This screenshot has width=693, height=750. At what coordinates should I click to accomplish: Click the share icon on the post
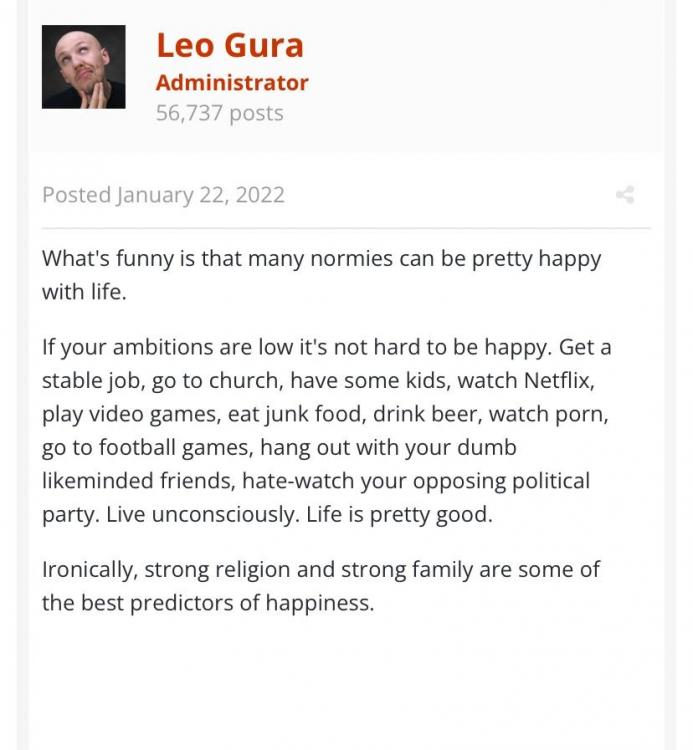click(625, 195)
